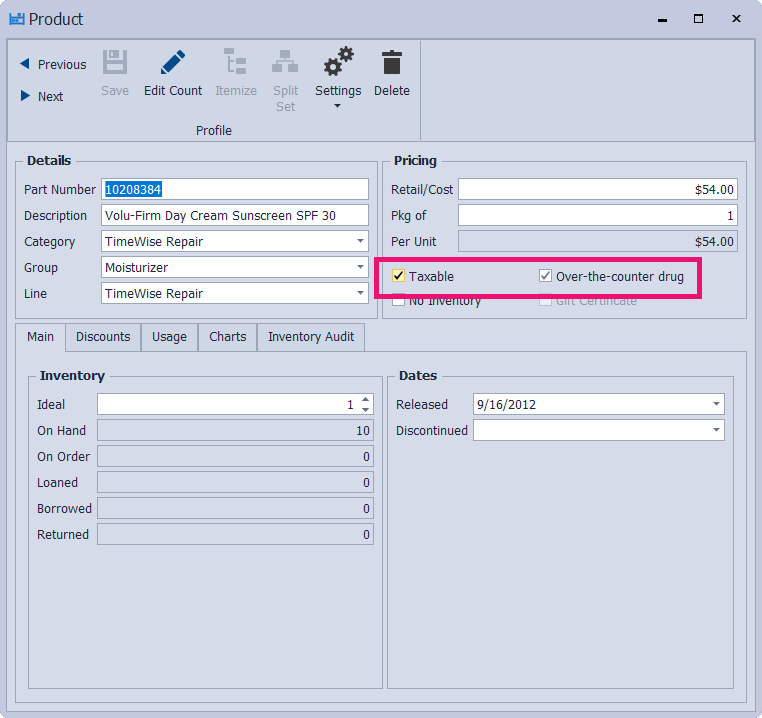Toggle the Taxable checkbox
This screenshot has width=762, height=718.
tap(398, 276)
